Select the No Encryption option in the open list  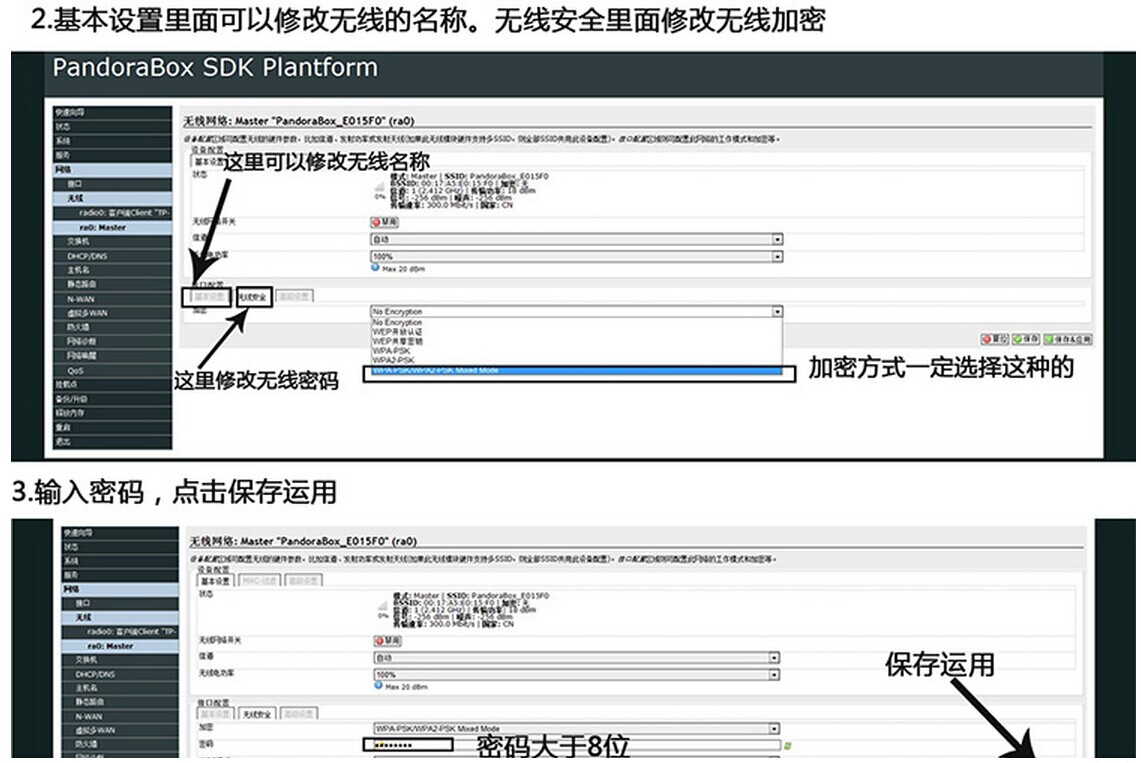point(576,321)
